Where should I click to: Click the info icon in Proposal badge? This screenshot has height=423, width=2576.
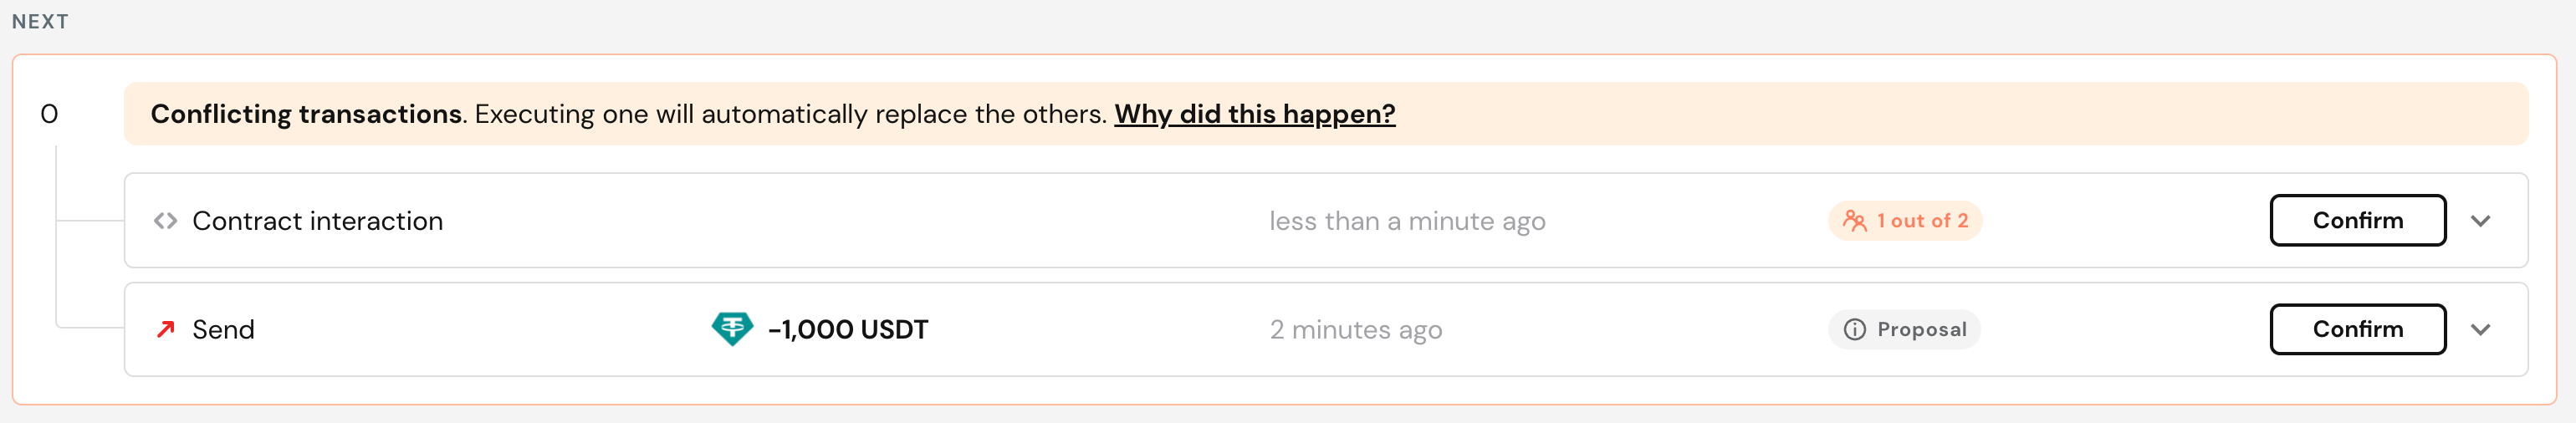coord(1854,330)
